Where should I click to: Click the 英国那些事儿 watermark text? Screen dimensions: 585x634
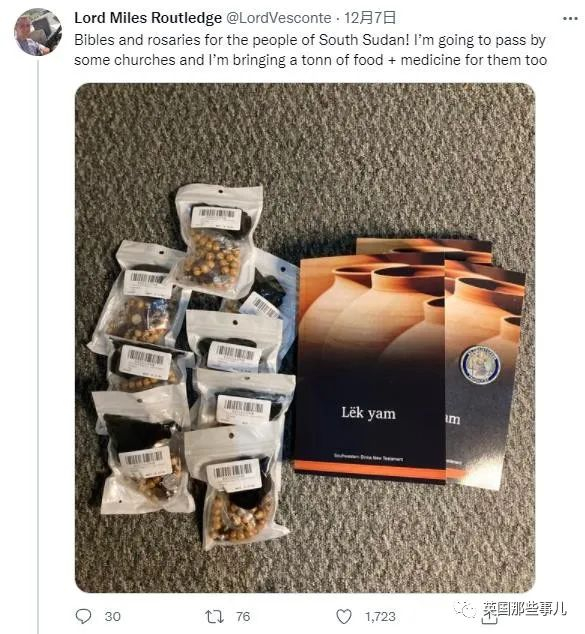click(x=525, y=609)
